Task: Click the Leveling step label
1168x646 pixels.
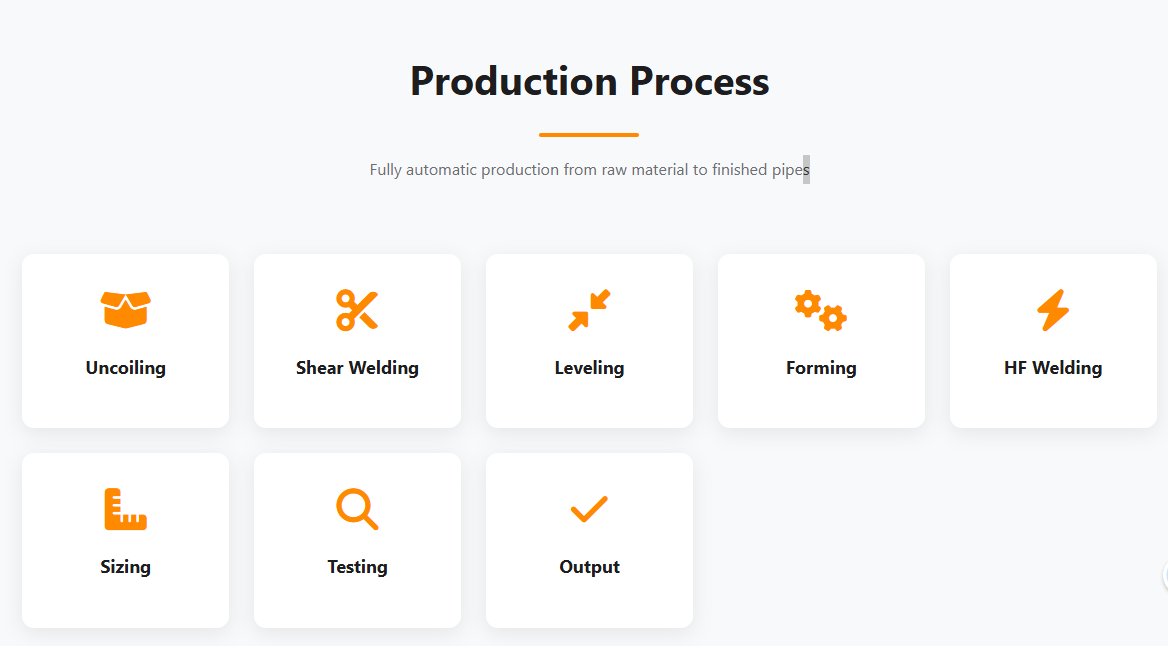Action: click(x=589, y=368)
